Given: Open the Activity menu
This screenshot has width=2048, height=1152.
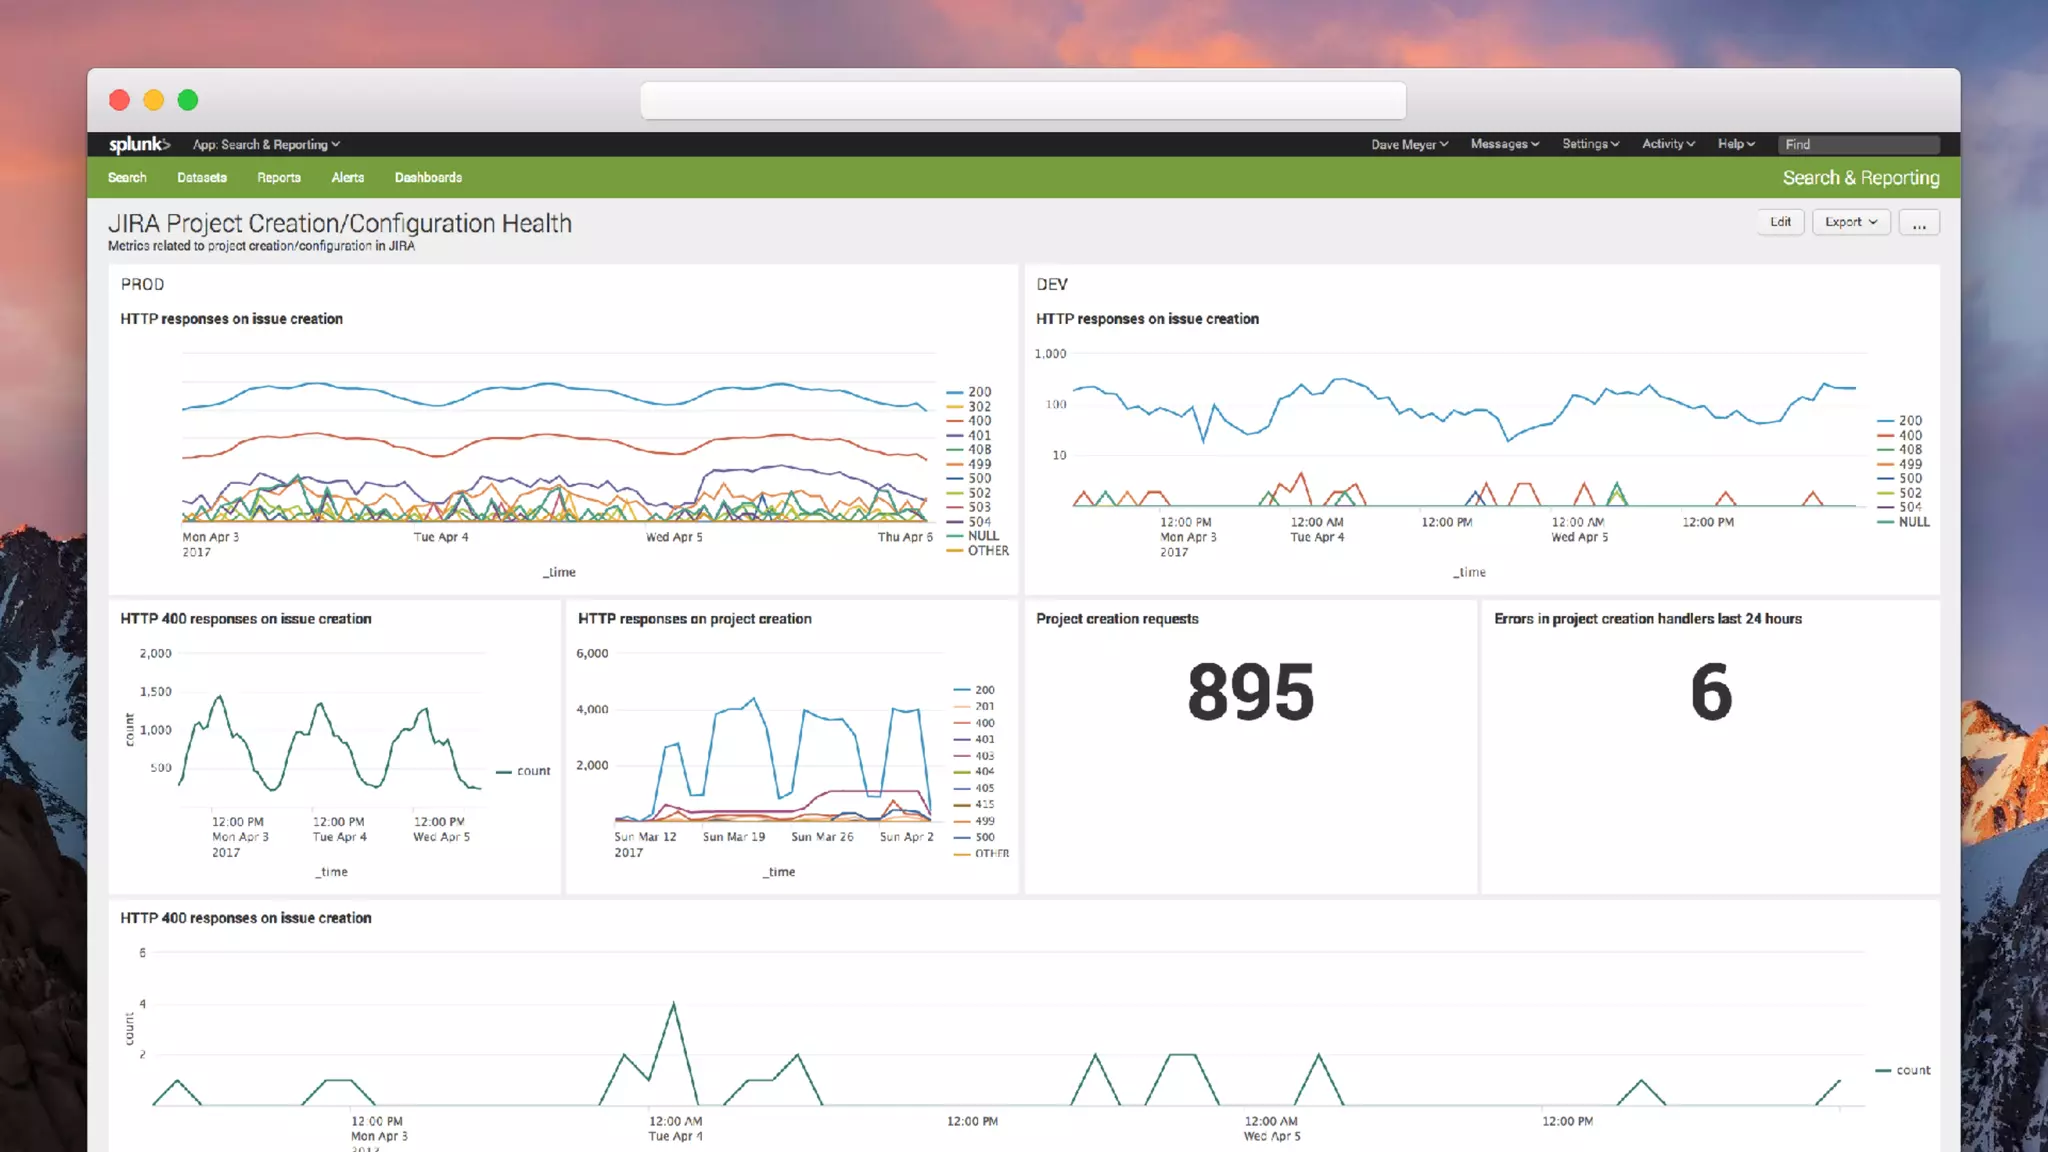Looking at the screenshot, I should click(1668, 144).
